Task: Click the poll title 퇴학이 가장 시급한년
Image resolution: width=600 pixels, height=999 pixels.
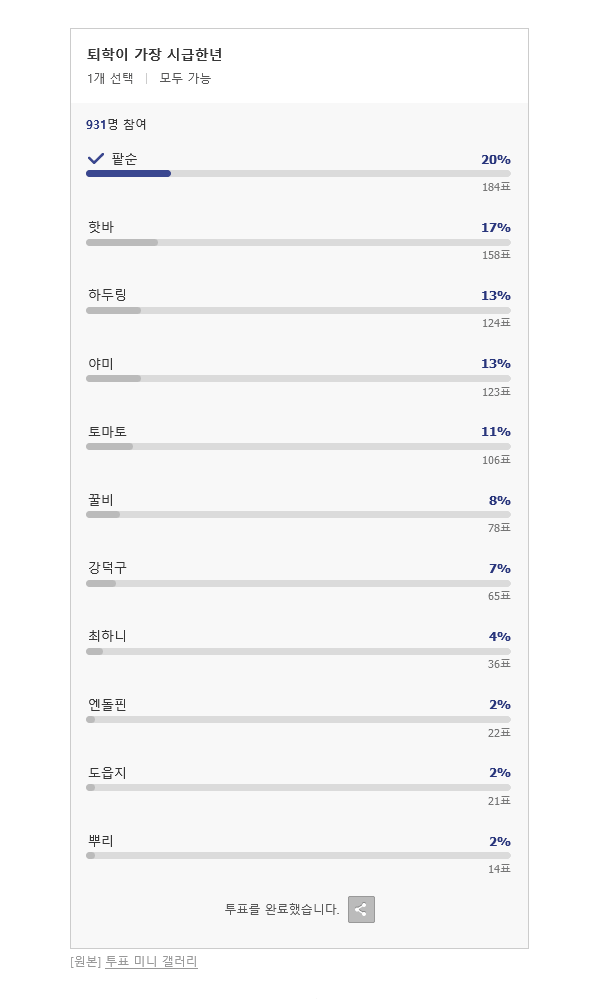Action: 154,55
